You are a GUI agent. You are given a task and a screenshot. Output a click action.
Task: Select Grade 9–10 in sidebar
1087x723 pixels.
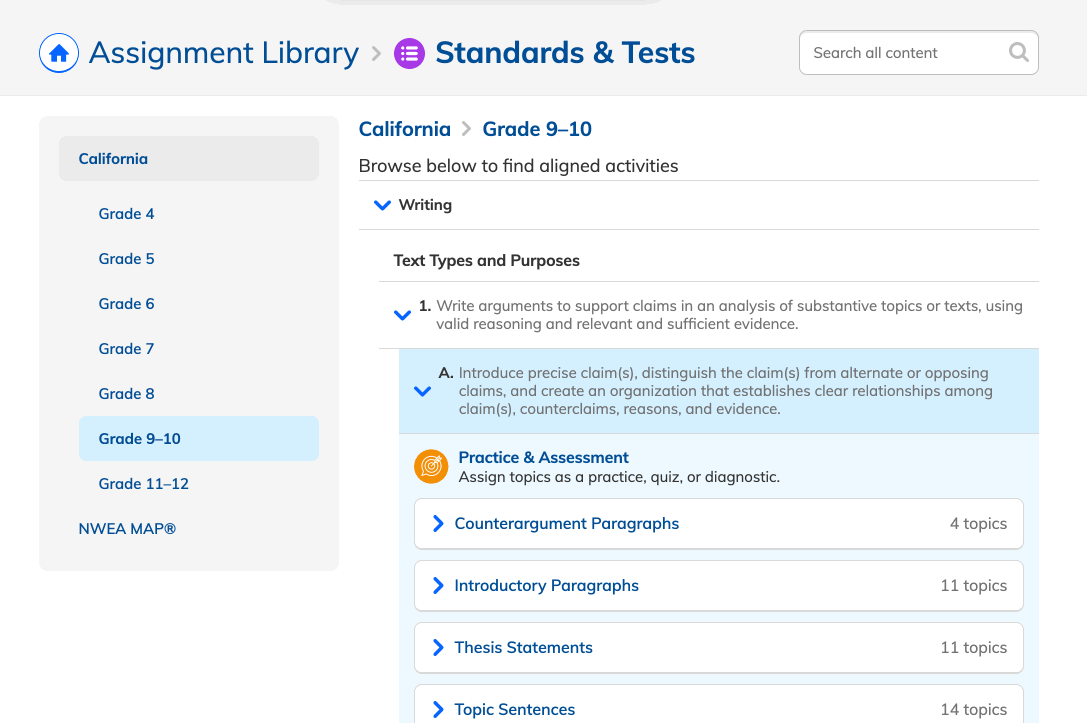[x=198, y=439]
